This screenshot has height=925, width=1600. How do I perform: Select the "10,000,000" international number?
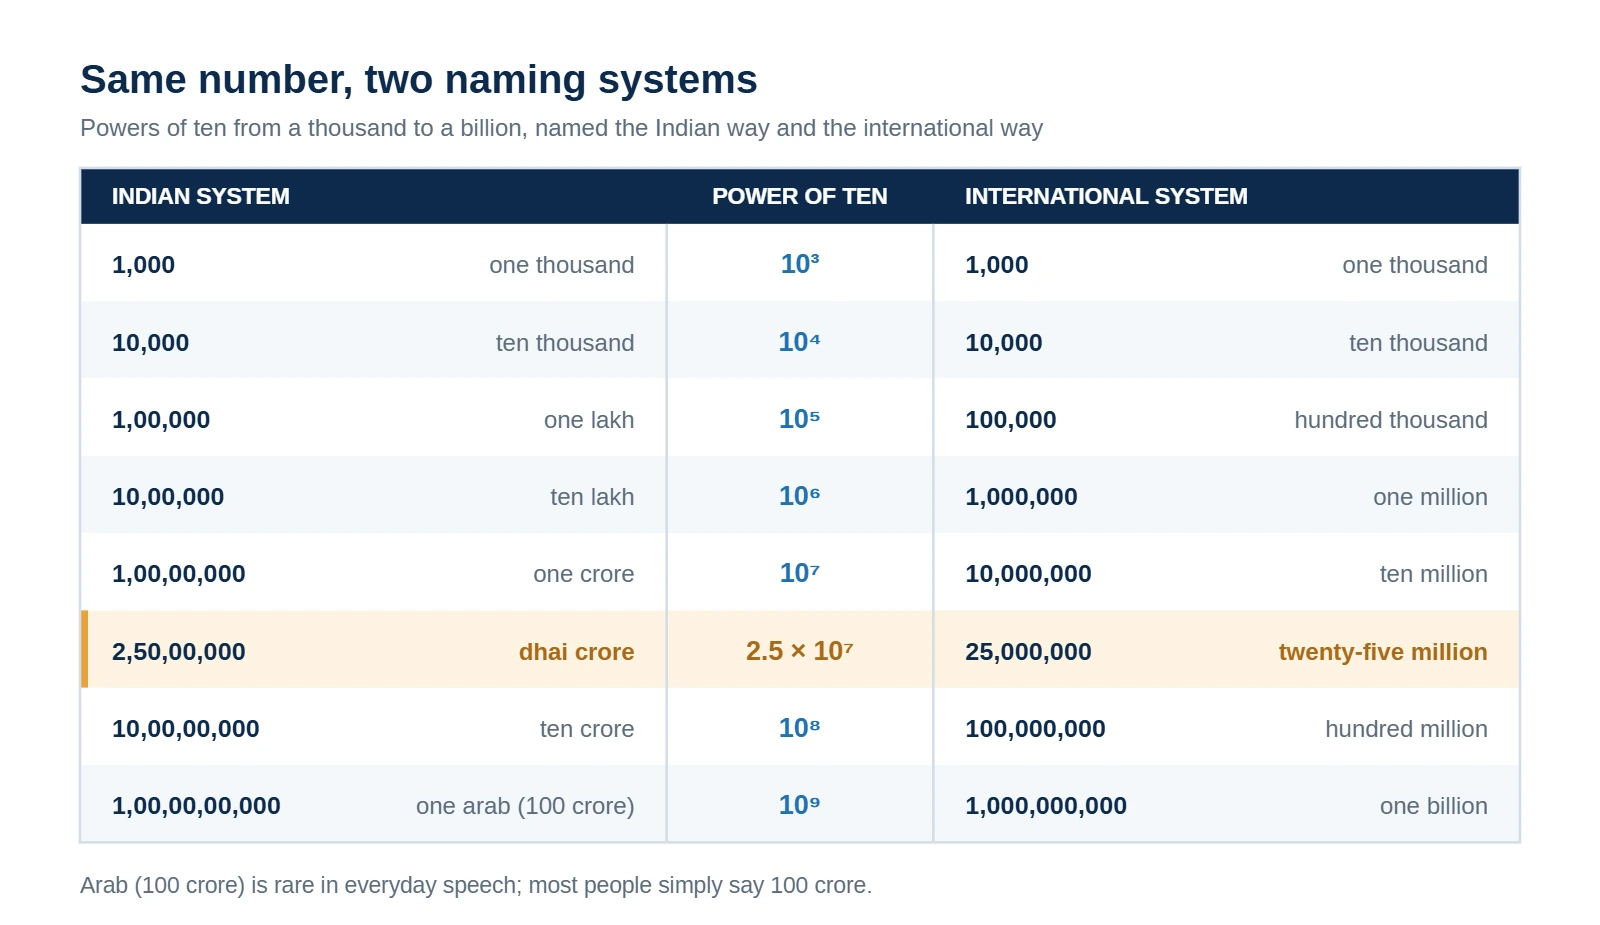click(x=1028, y=574)
